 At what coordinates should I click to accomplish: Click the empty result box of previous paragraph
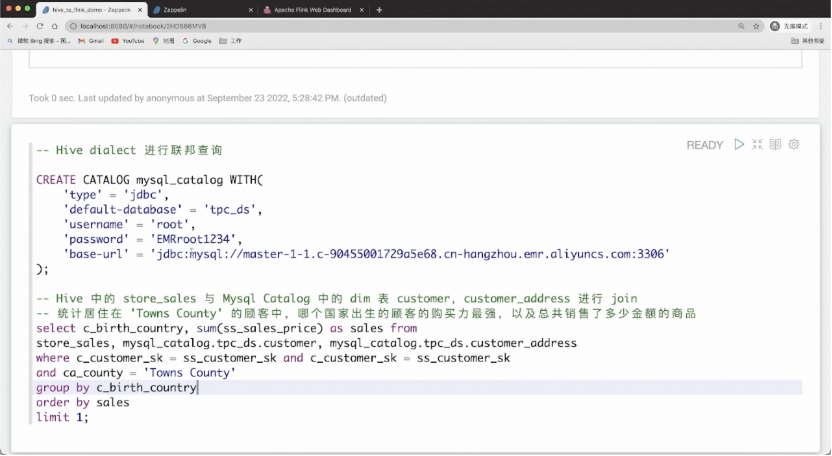pyautogui.click(x=415, y=59)
